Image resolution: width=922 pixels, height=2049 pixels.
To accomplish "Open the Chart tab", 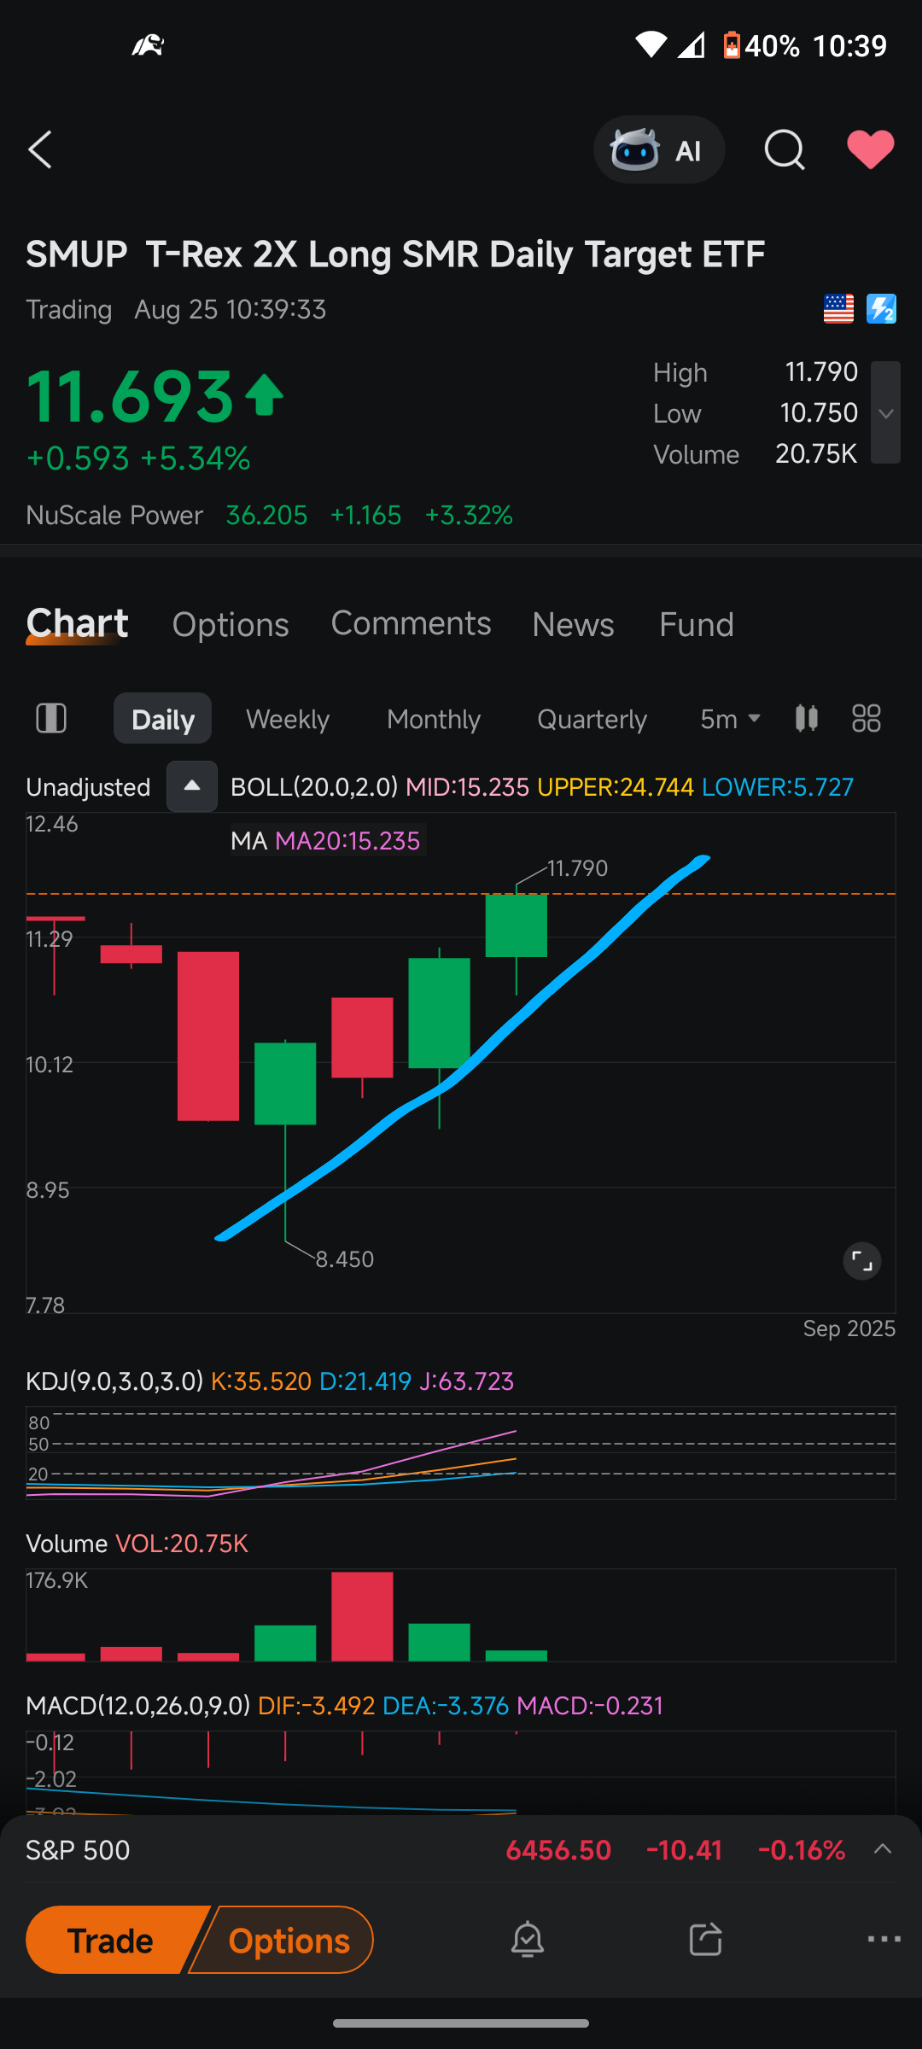I will [77, 624].
